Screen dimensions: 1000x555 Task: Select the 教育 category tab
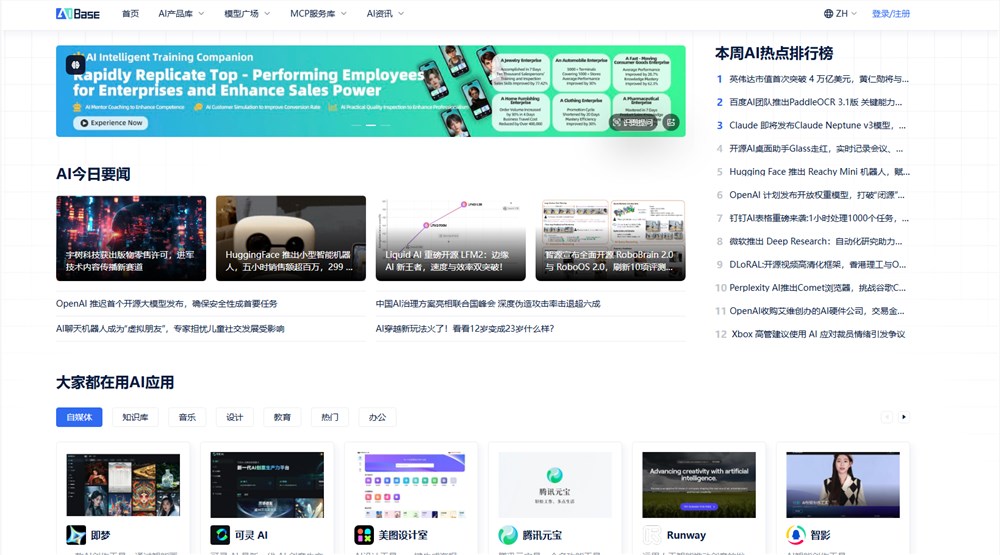(282, 417)
